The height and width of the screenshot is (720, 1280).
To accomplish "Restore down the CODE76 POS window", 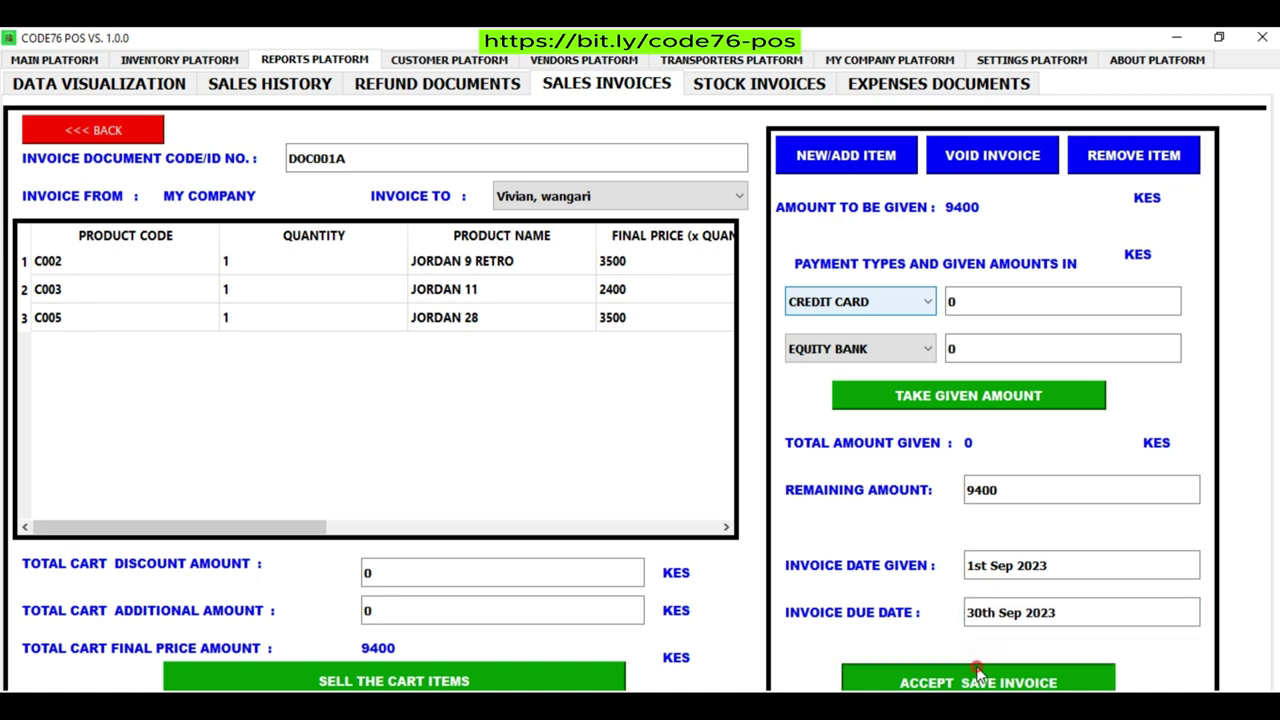I will pos(1219,37).
